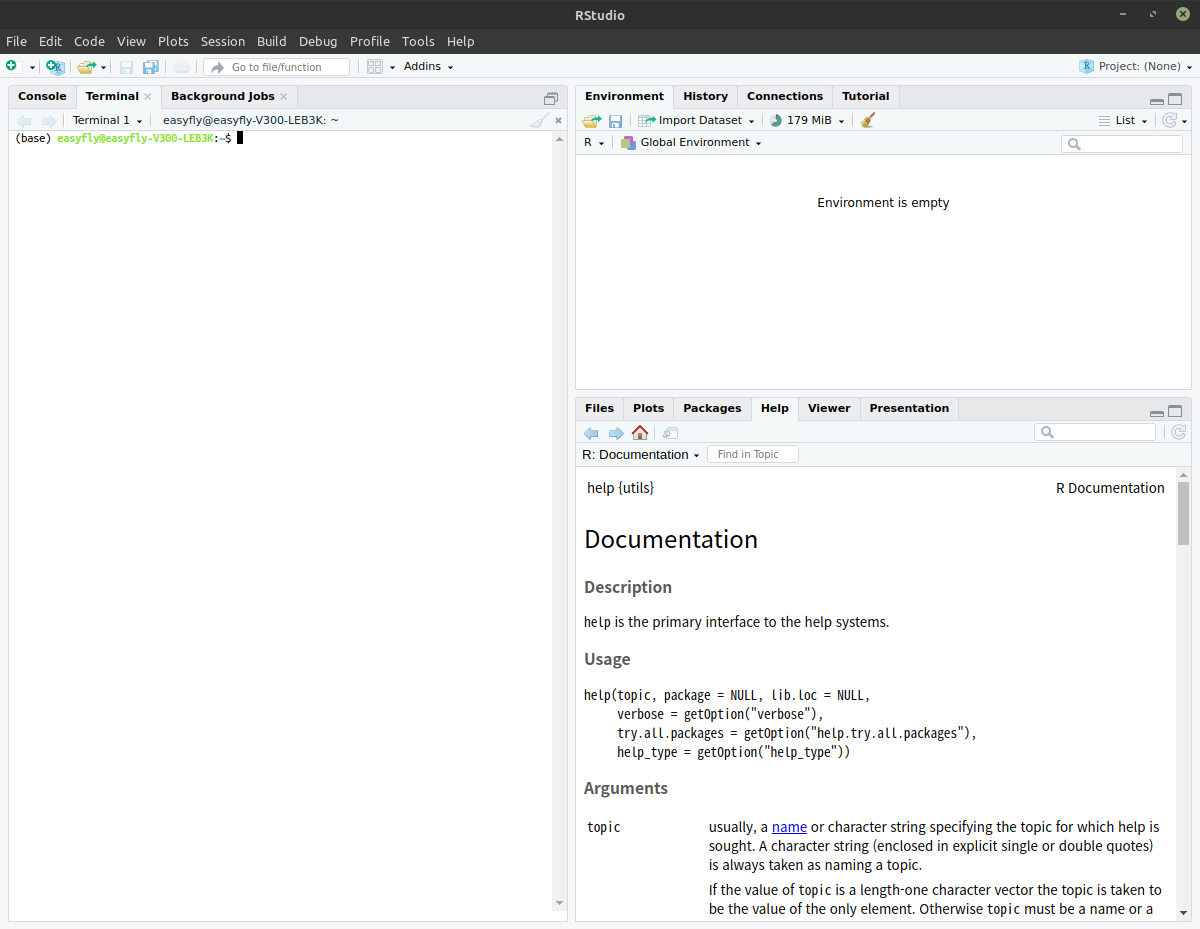This screenshot has width=1200, height=929.
Task: Click the show help in new window icon
Action: coord(670,433)
